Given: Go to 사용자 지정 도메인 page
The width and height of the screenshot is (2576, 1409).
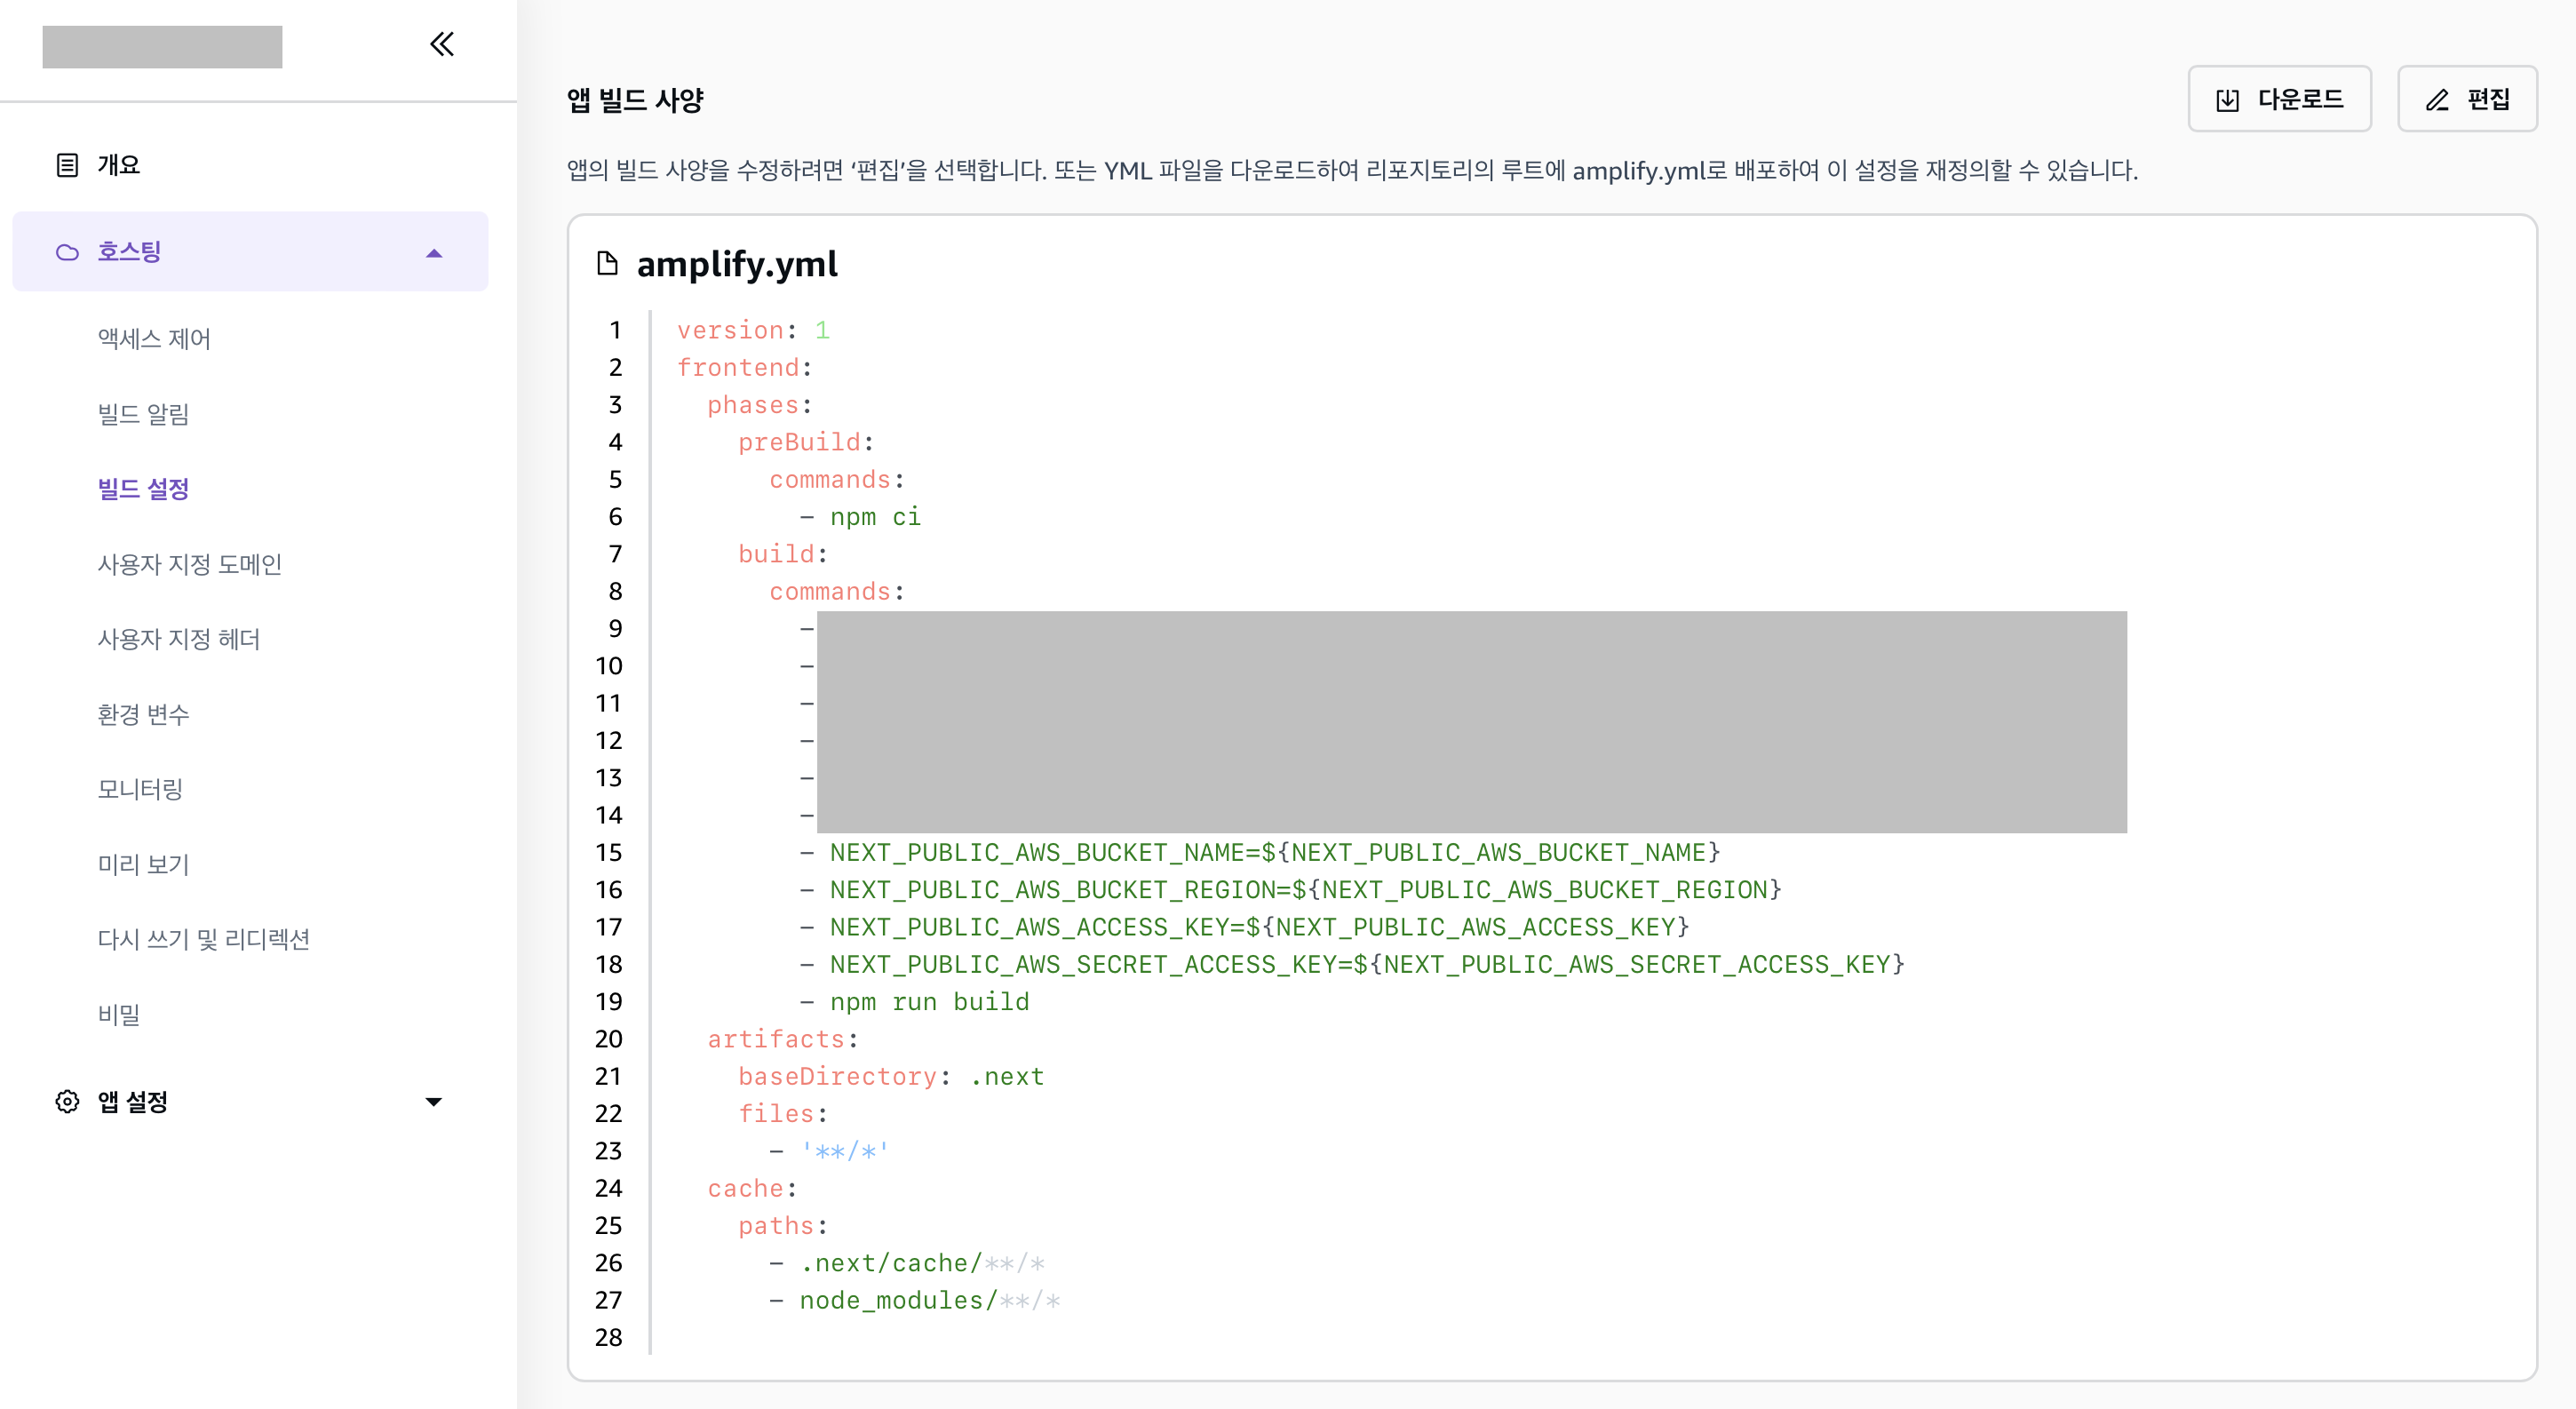Looking at the screenshot, I should 189,564.
